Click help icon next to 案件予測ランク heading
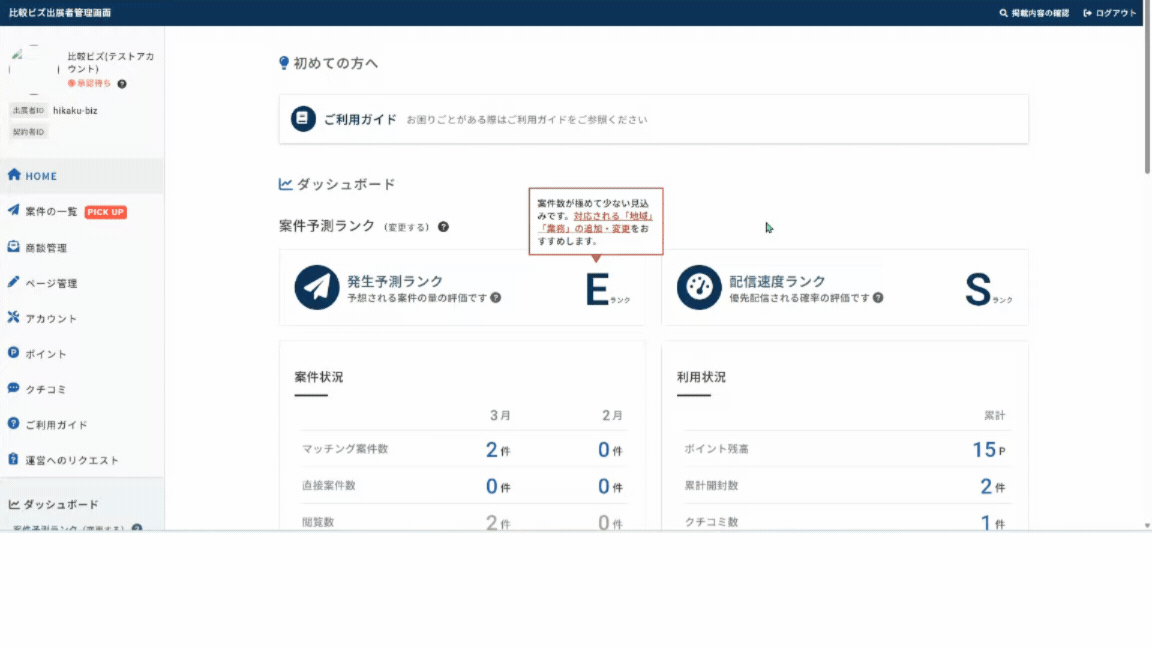This screenshot has height=648, width=1152. click(443, 227)
